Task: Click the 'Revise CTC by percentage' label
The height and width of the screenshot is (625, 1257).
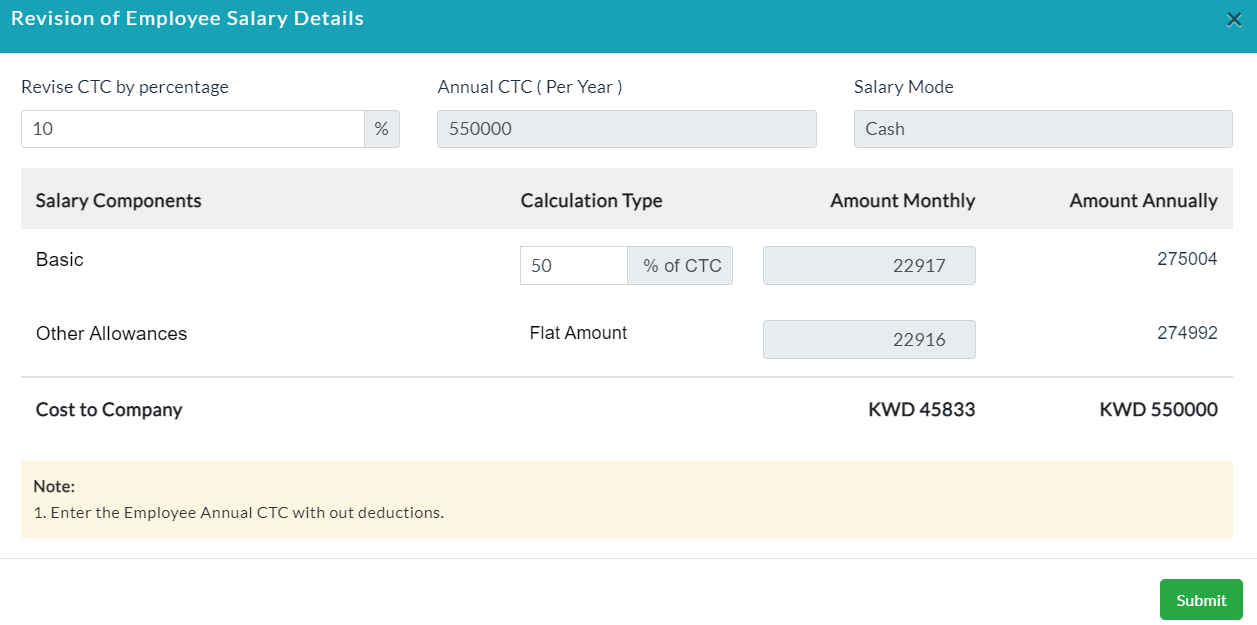Action: [125, 87]
